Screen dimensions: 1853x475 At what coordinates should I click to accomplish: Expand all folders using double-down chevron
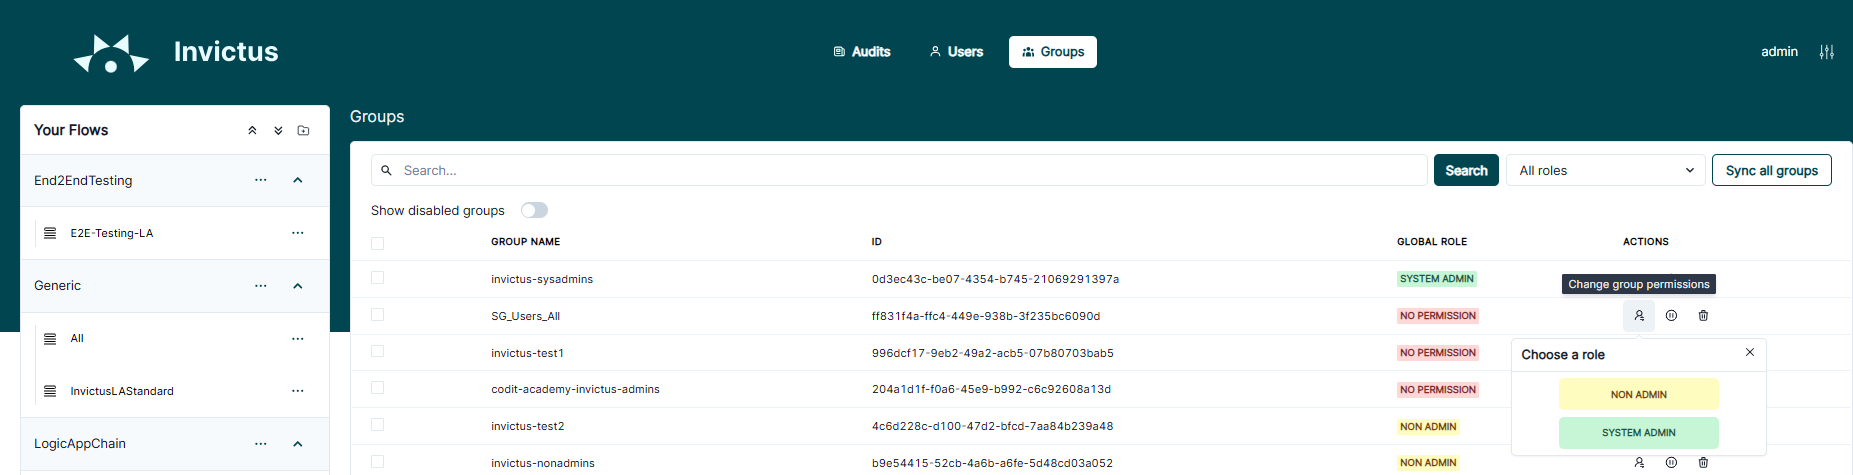(x=278, y=131)
